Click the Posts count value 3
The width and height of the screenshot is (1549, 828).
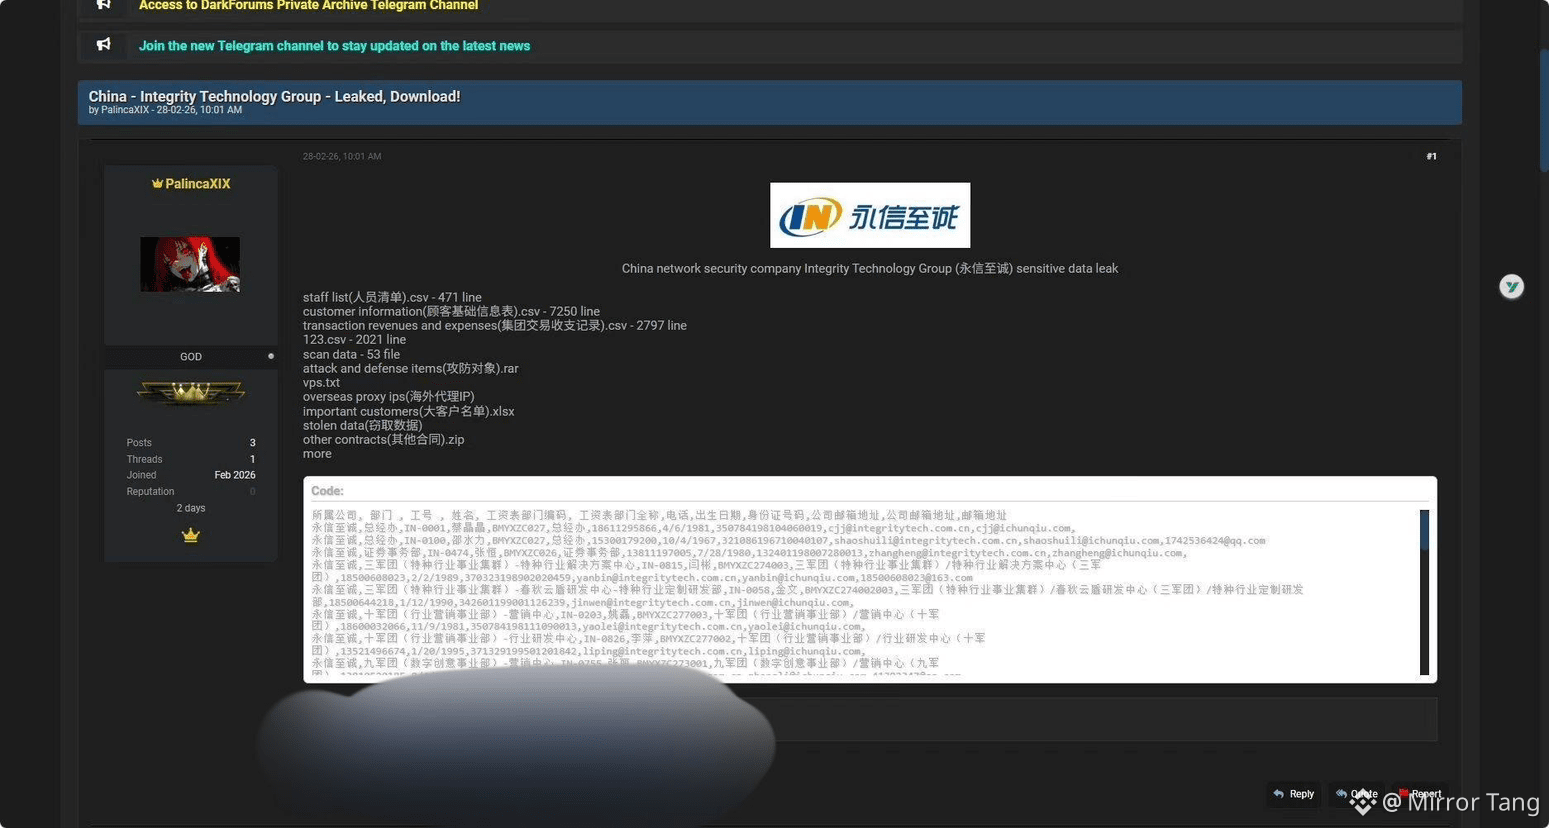[252, 443]
